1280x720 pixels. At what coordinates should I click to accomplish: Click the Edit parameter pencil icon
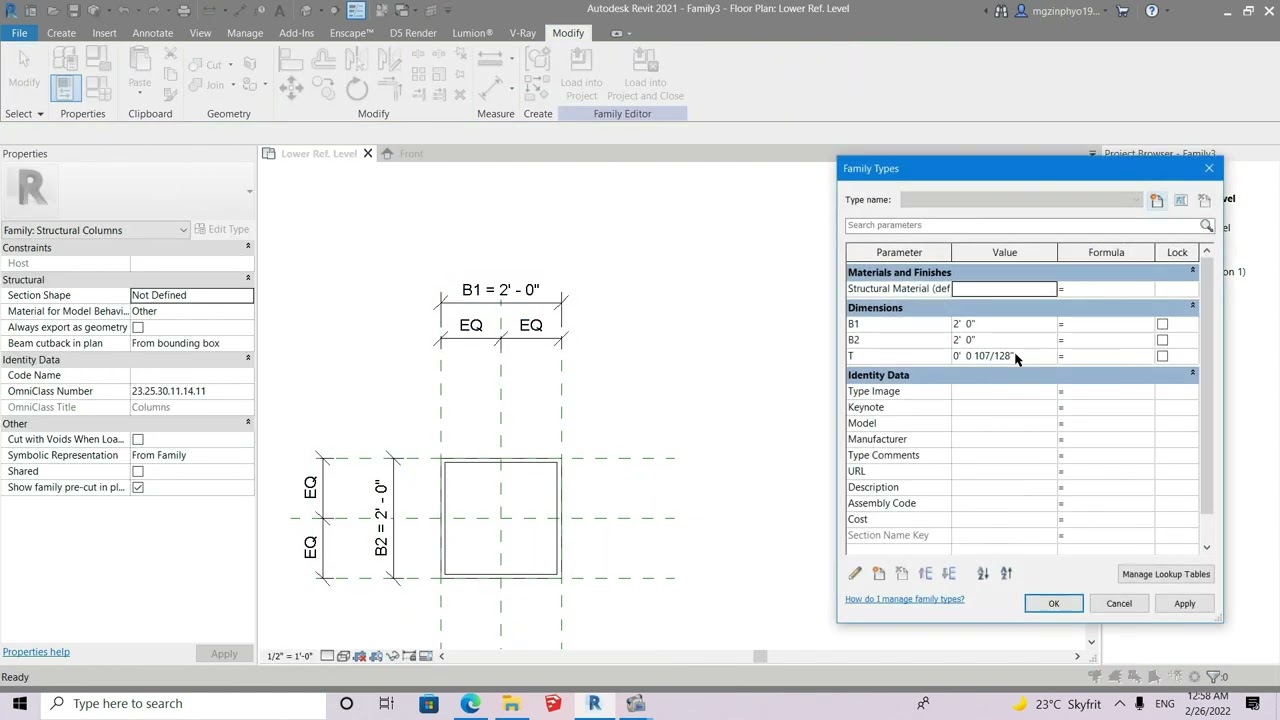[x=855, y=574]
